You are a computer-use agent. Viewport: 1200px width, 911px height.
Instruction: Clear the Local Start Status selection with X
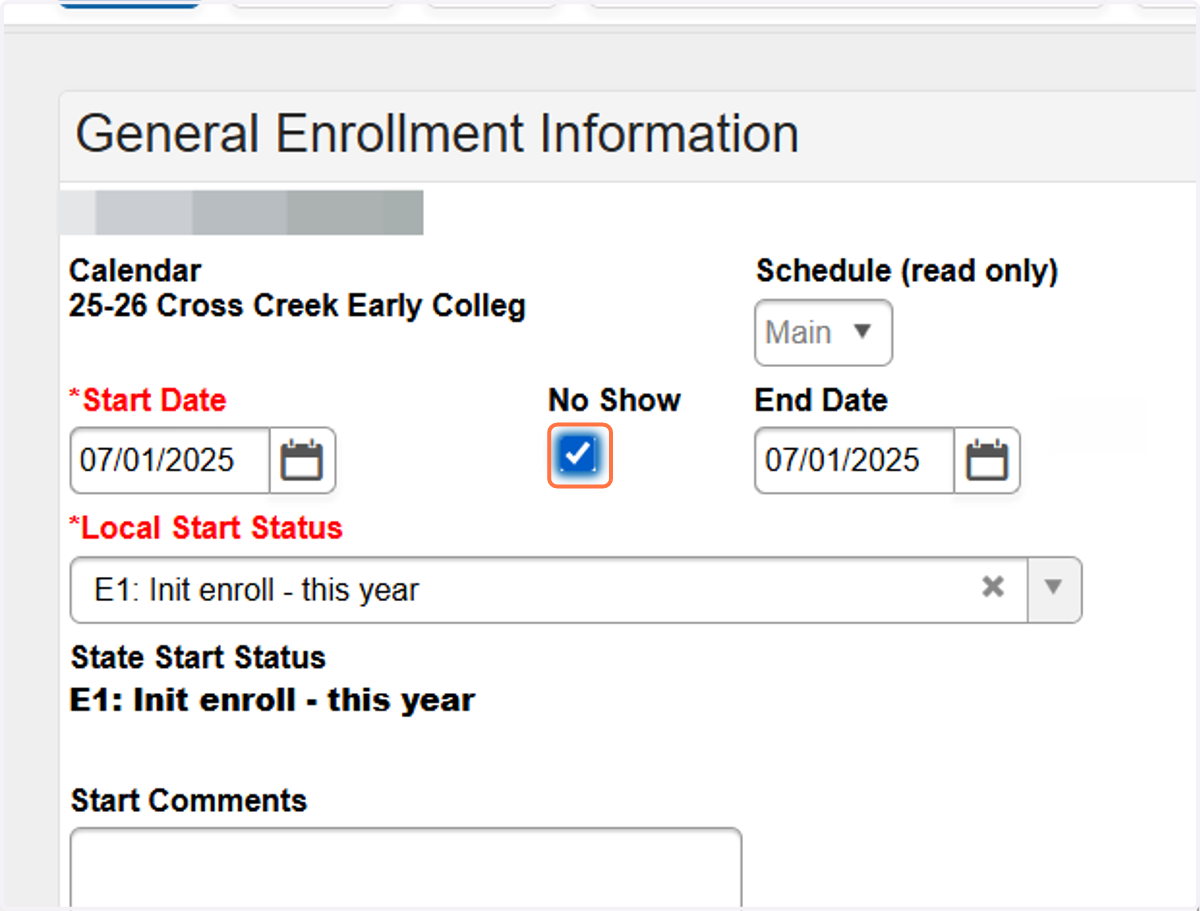pos(992,587)
